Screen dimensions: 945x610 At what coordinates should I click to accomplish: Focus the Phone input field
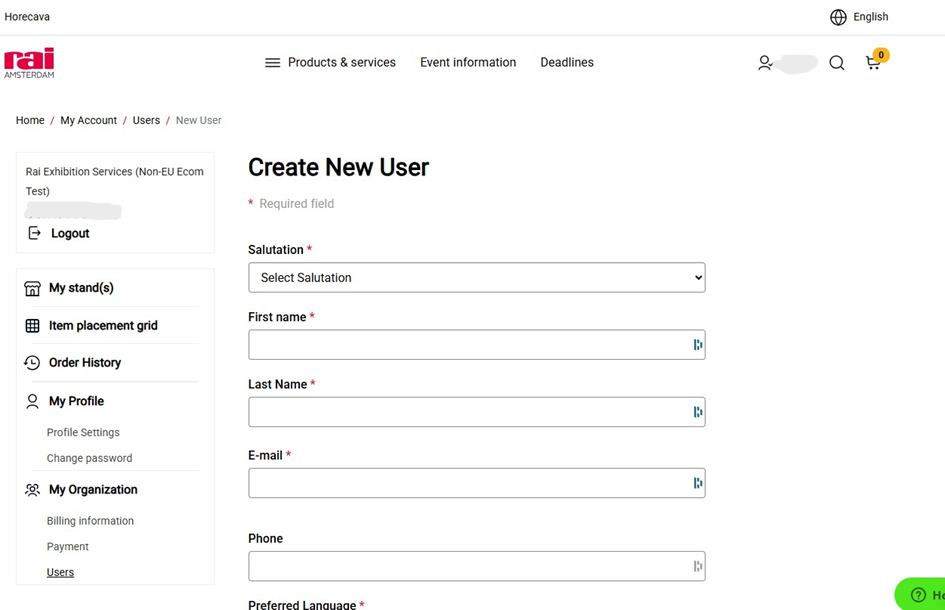(x=477, y=567)
